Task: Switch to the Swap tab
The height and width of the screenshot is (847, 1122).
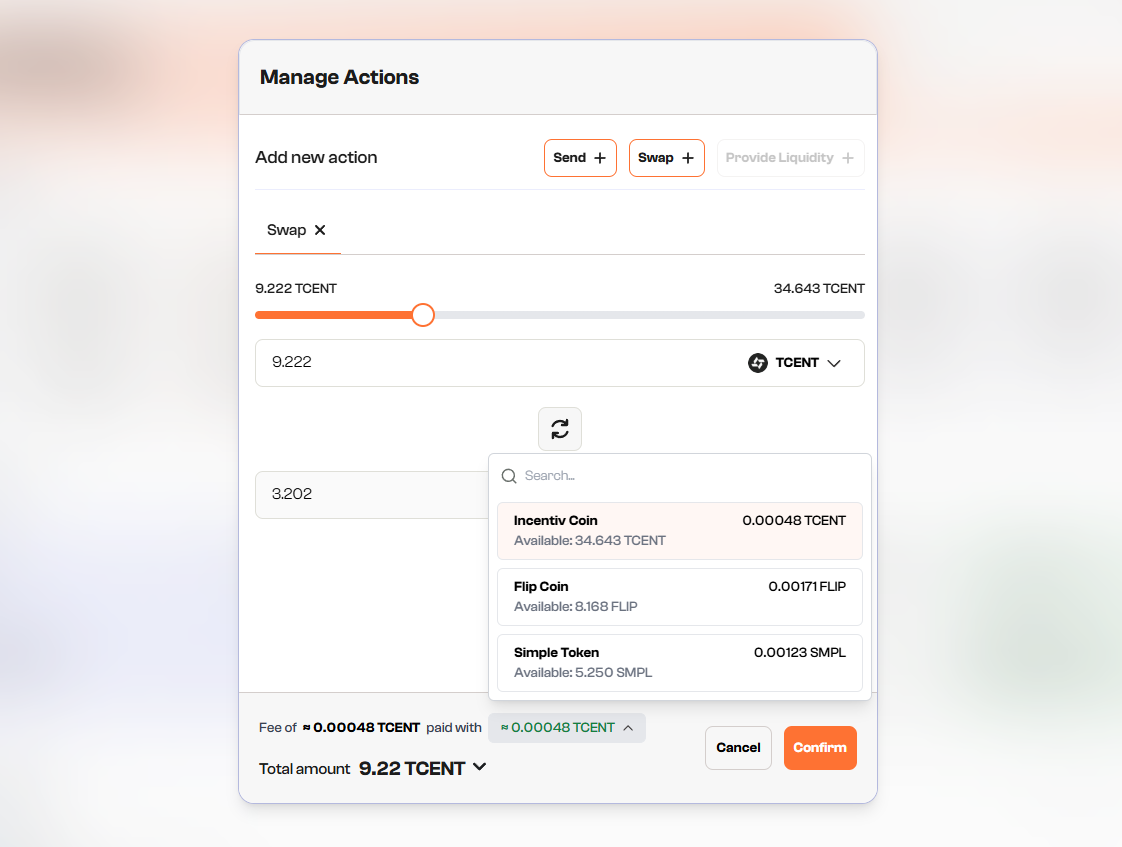Action: (x=287, y=230)
